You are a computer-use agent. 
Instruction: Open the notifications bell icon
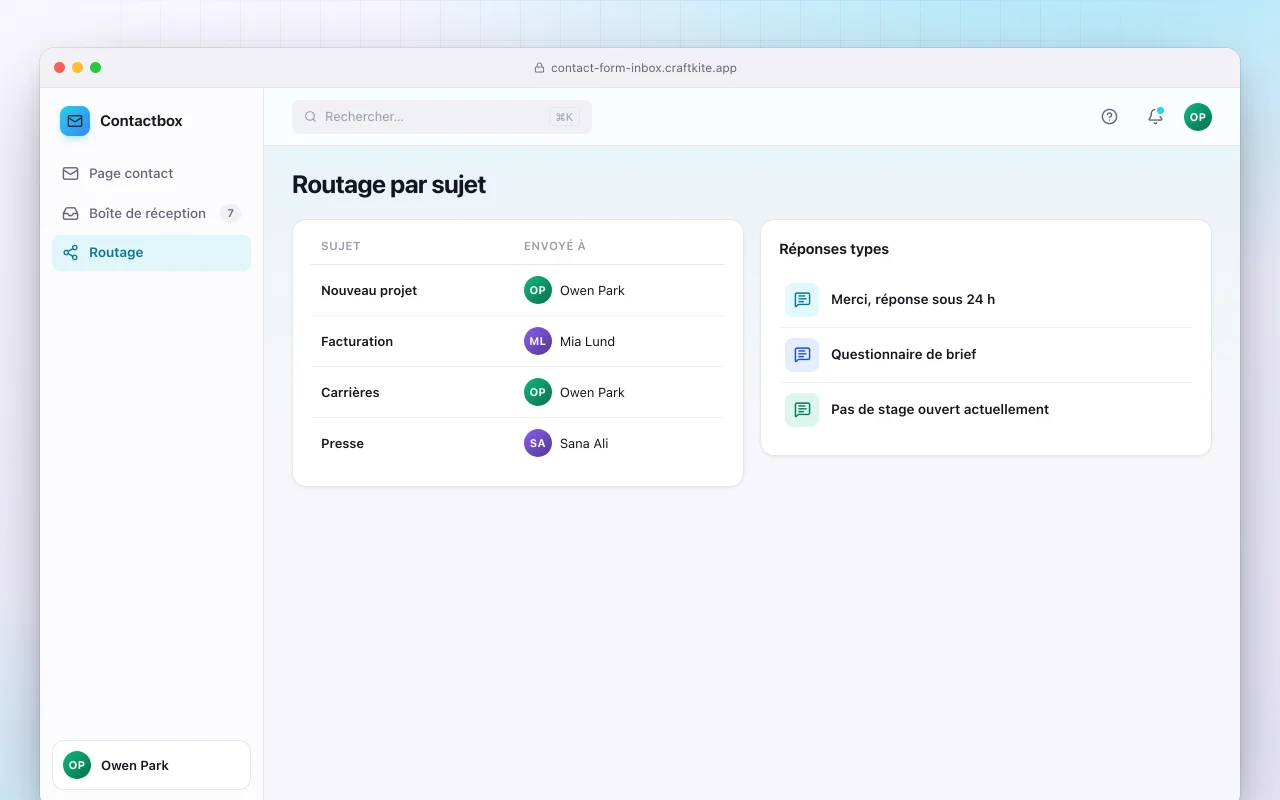pos(1155,117)
